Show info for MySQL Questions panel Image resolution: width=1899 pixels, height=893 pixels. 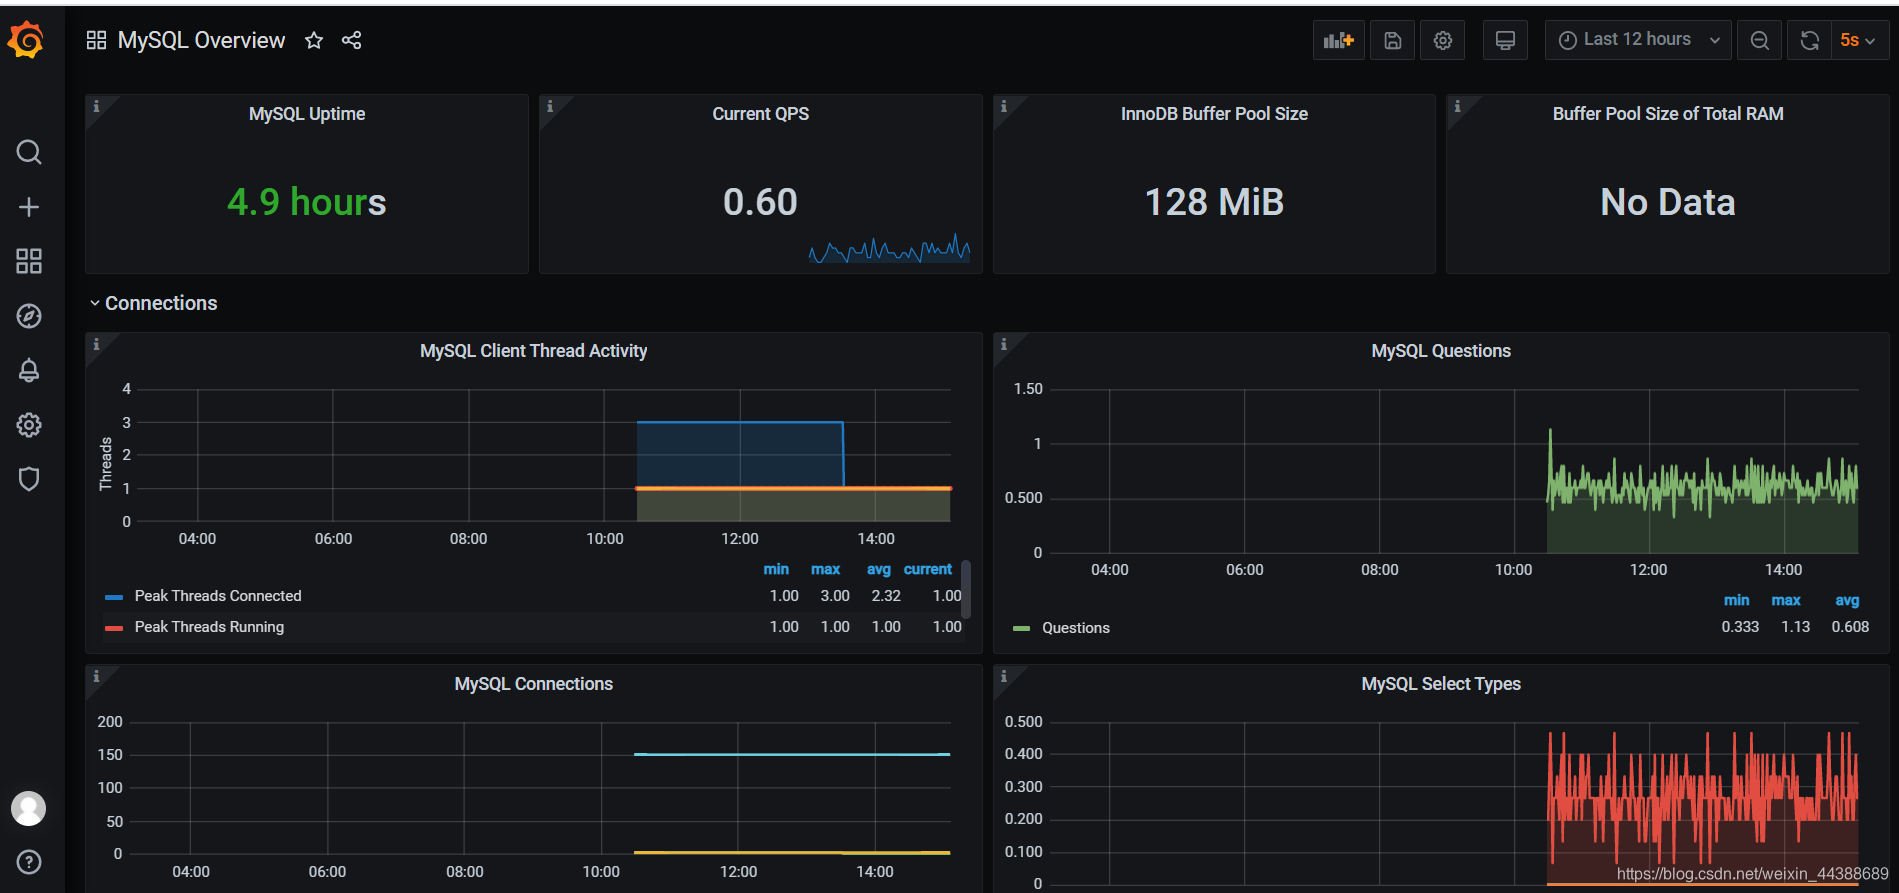coord(1003,344)
